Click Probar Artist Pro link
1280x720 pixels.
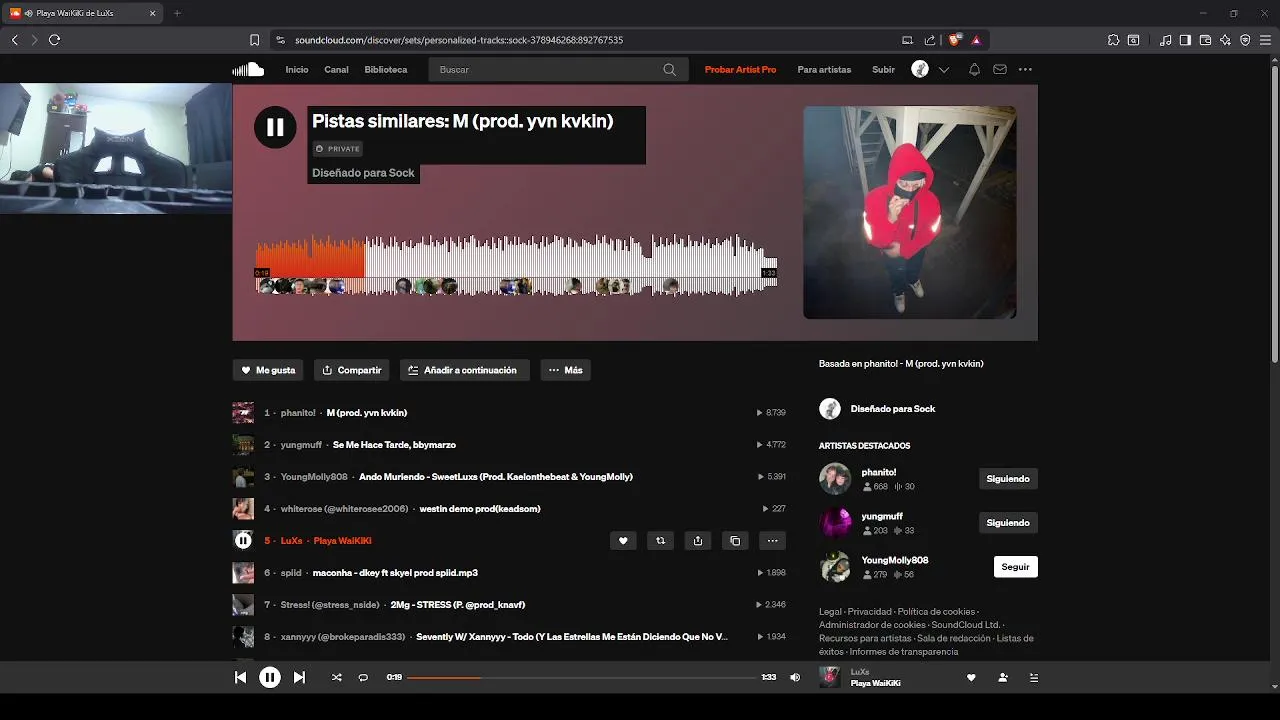(x=740, y=70)
